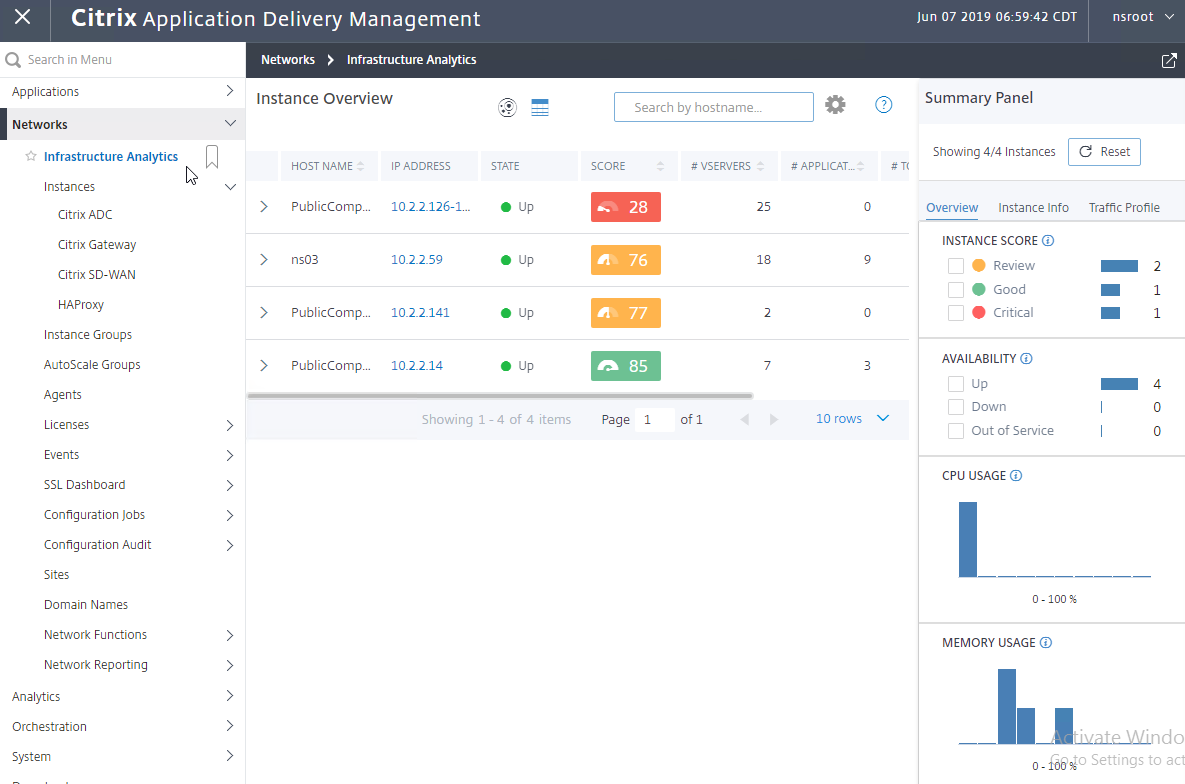Enable the Critical instance score filter
Viewport: 1185px width, 784px height.
pos(956,313)
